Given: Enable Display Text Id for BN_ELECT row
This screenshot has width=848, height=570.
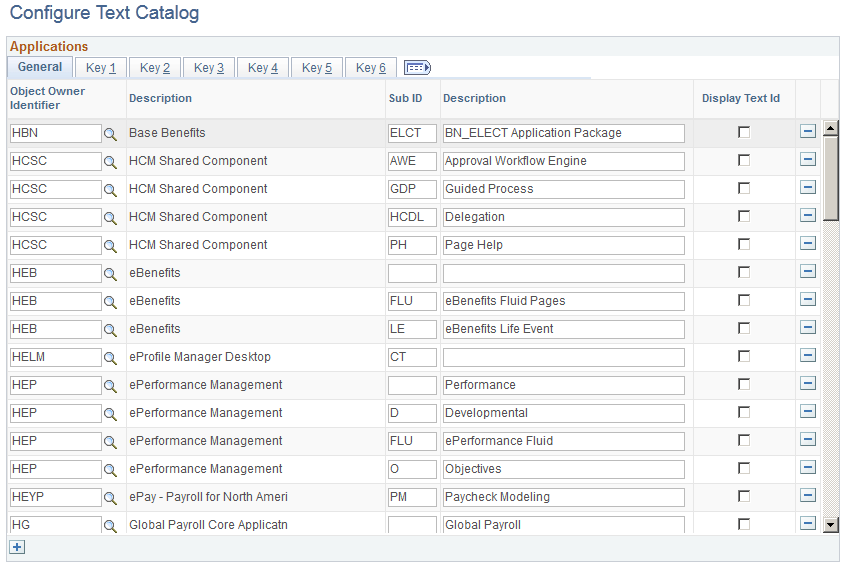Looking at the screenshot, I should pos(744,132).
